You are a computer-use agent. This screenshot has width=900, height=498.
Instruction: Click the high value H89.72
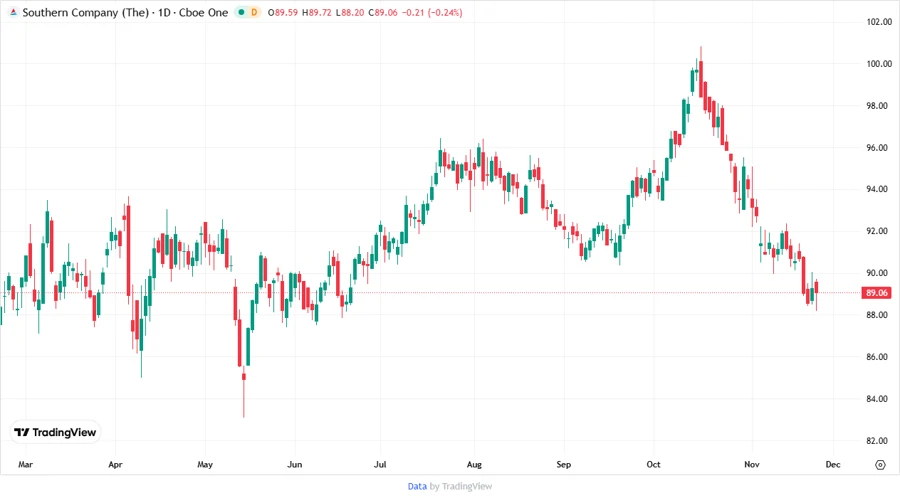click(317, 12)
